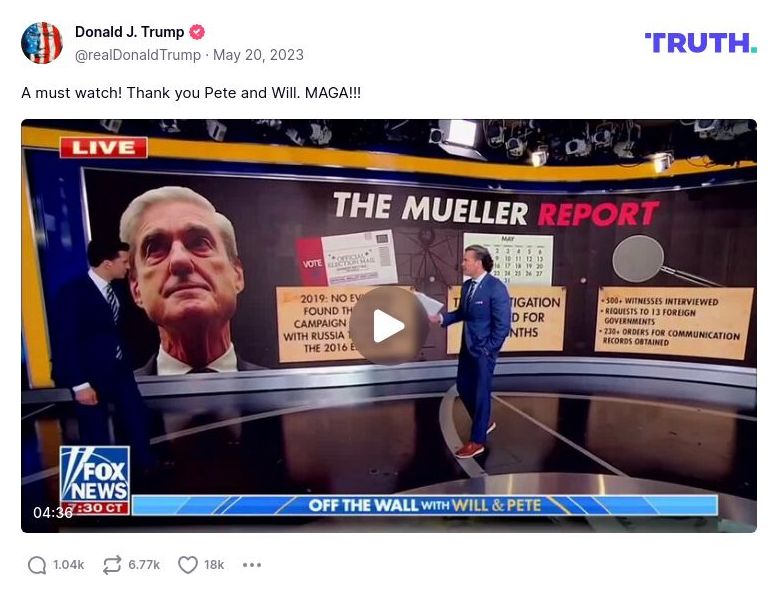This screenshot has width=778, height=595.
Task: Like the post with heart icon
Action: pos(188,565)
